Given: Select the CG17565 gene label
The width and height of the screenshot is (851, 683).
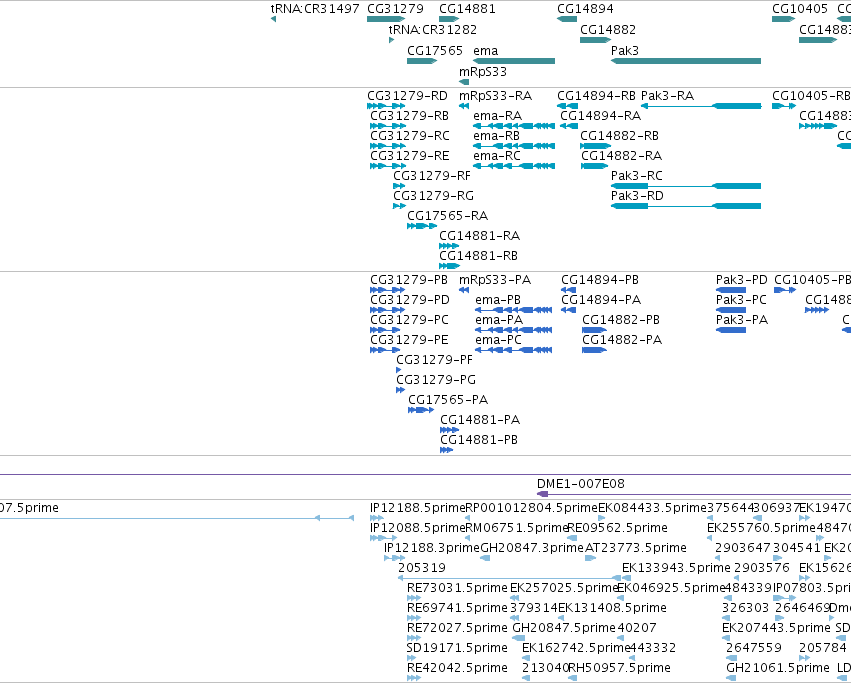Looking at the screenshot, I should tap(435, 50).
